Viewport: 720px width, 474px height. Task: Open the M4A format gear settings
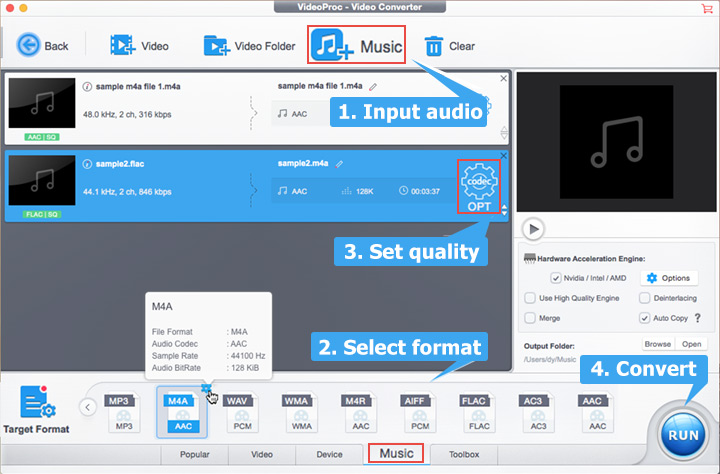[206, 389]
